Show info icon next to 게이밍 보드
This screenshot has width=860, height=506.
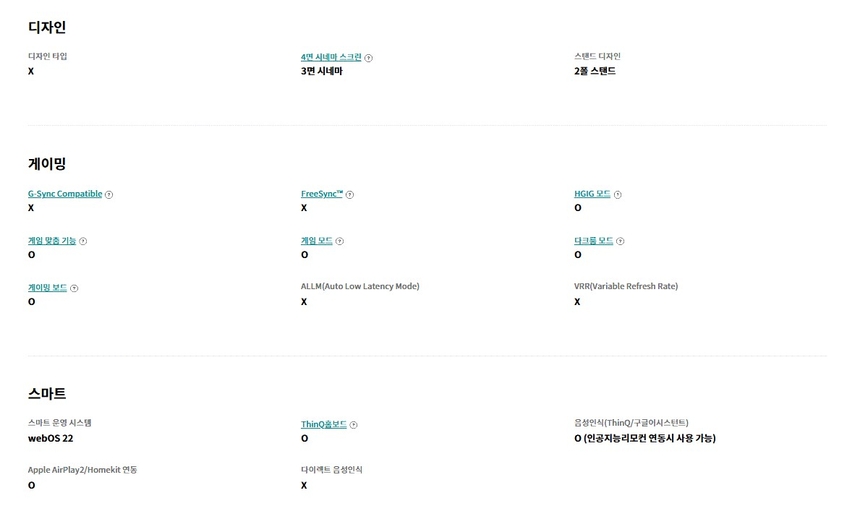point(74,288)
